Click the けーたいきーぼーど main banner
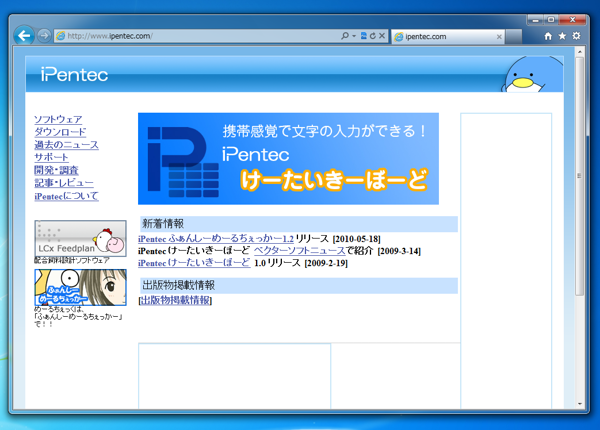Image resolution: width=600 pixels, height=430 pixels. point(288,158)
